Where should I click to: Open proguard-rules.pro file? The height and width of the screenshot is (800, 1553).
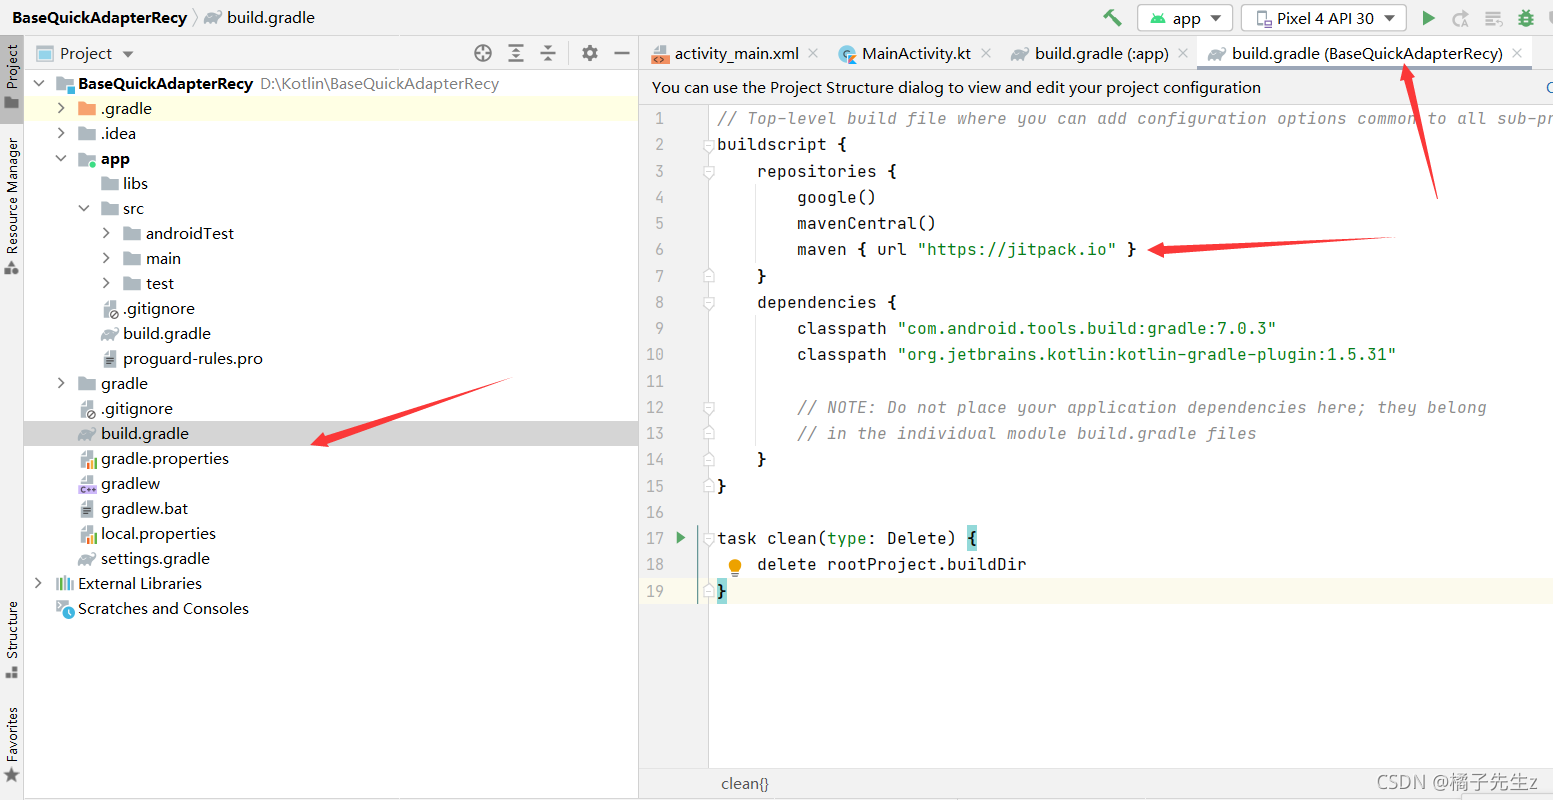click(182, 358)
